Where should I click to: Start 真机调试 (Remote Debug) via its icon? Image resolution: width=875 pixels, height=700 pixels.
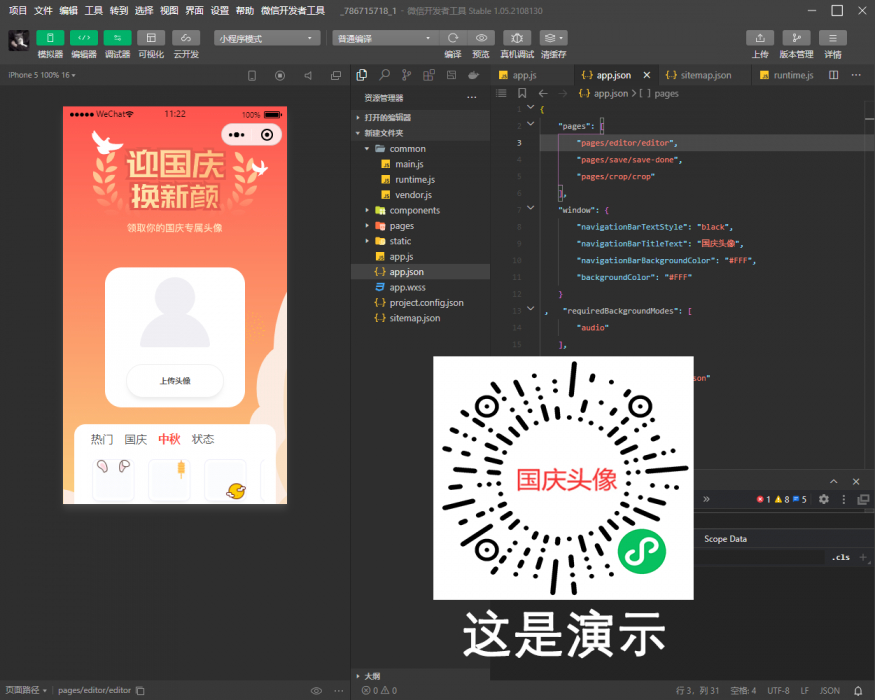click(517, 40)
